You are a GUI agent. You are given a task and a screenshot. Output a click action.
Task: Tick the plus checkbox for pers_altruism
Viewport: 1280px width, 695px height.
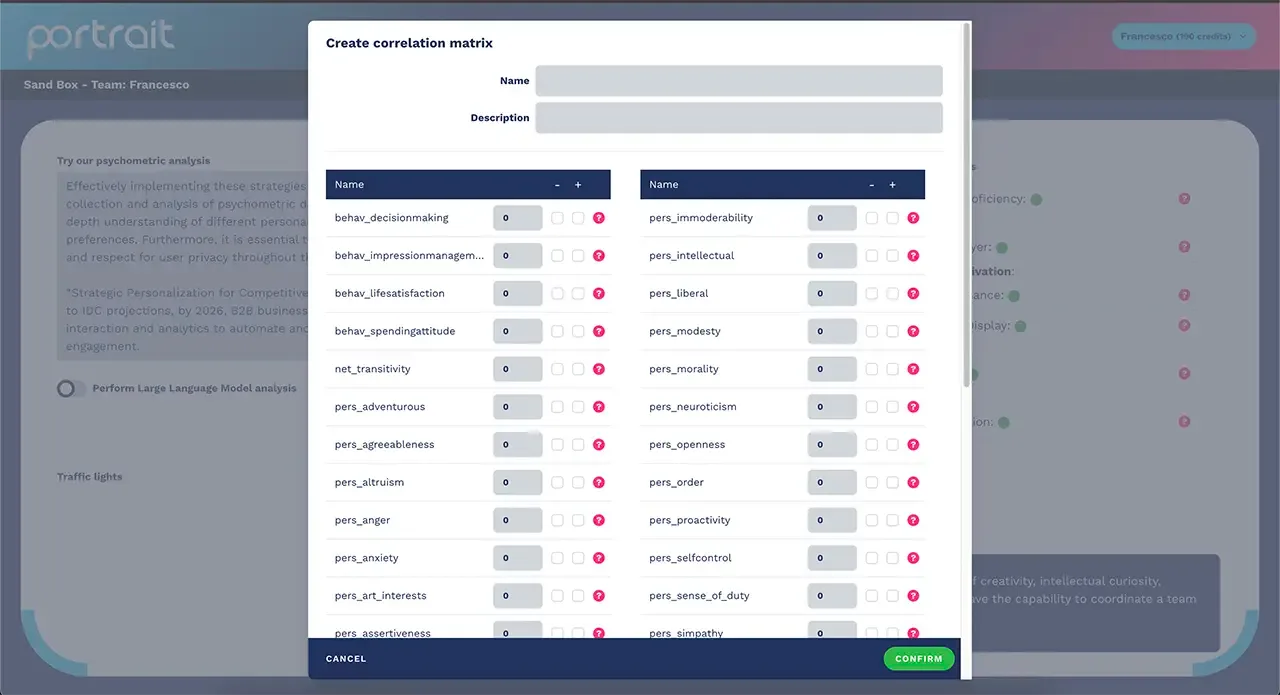(x=578, y=482)
